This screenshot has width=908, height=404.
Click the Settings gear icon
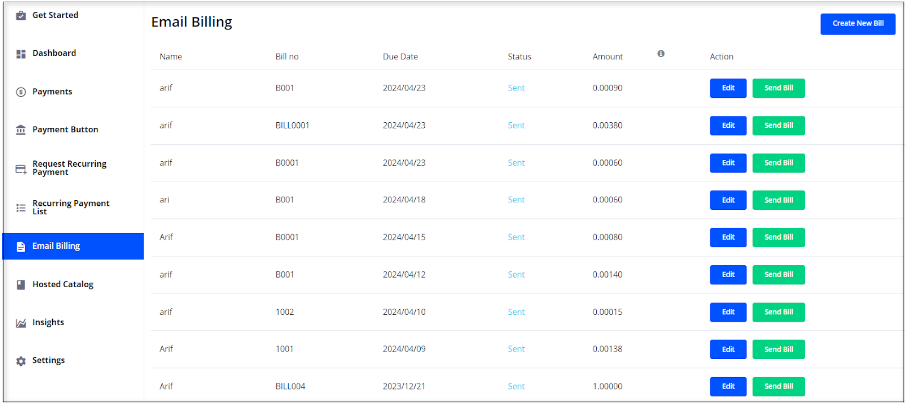(x=21, y=361)
